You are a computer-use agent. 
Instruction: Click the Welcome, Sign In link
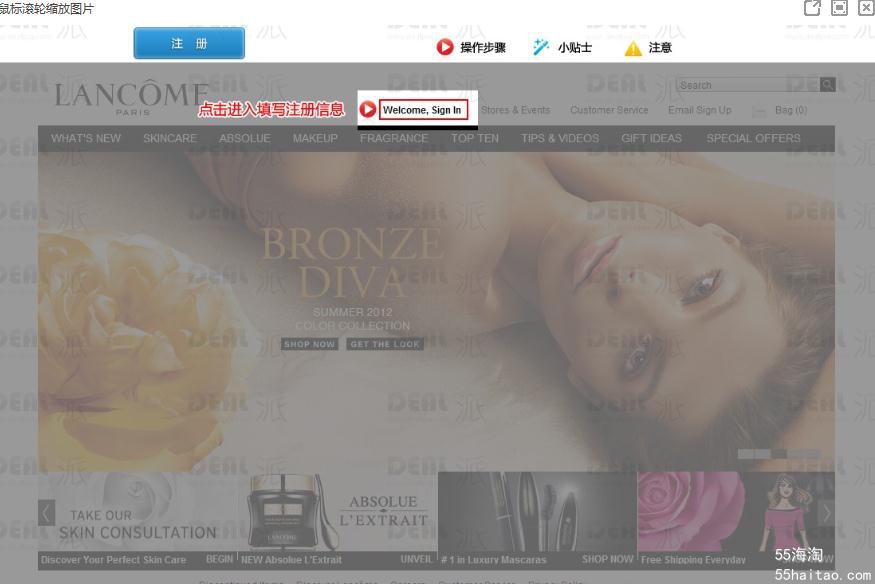tap(422, 110)
